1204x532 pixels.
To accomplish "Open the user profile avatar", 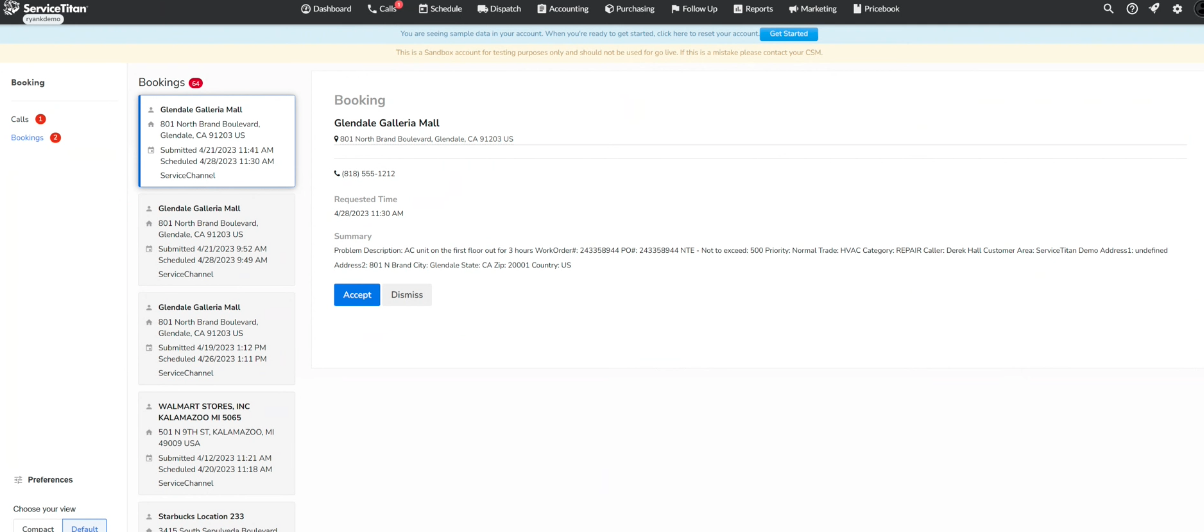I will coord(1198,8).
